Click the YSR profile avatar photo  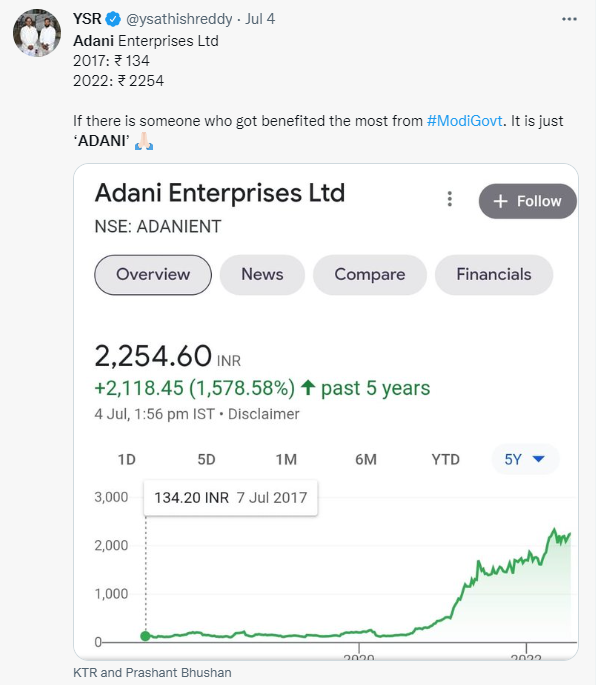(x=37, y=33)
